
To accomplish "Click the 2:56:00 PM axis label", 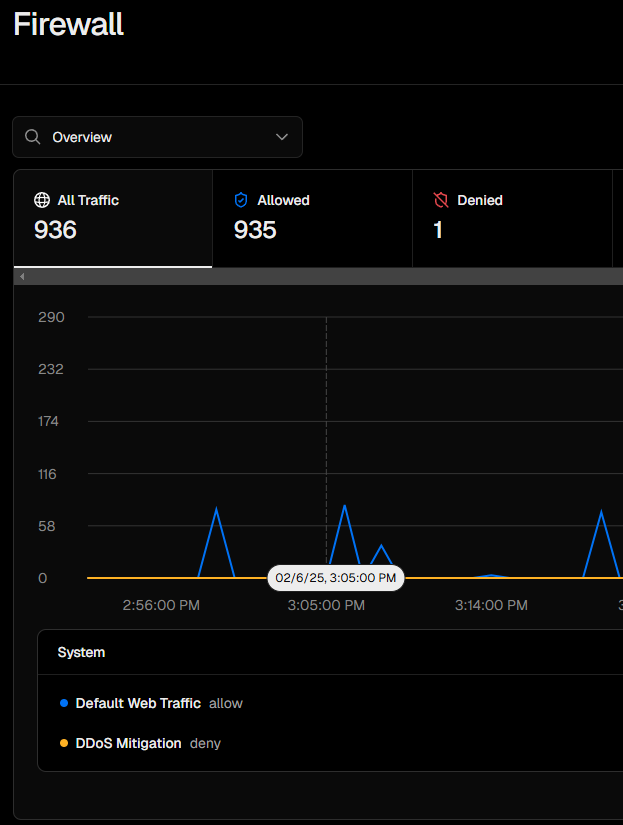I will 161,605.
